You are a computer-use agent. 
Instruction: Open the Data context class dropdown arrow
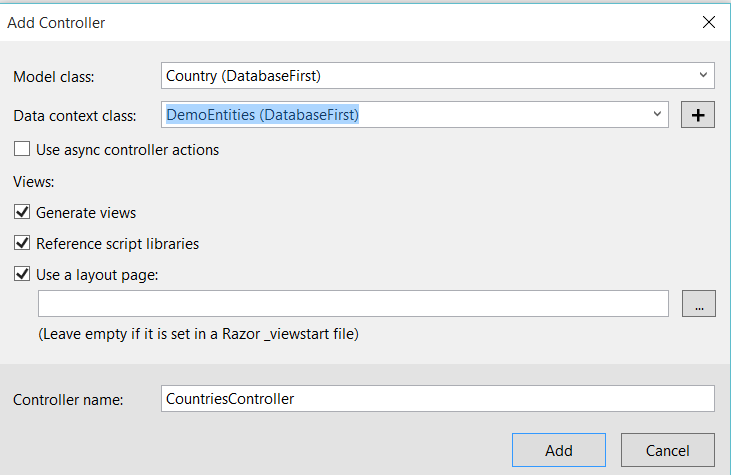coord(657,114)
